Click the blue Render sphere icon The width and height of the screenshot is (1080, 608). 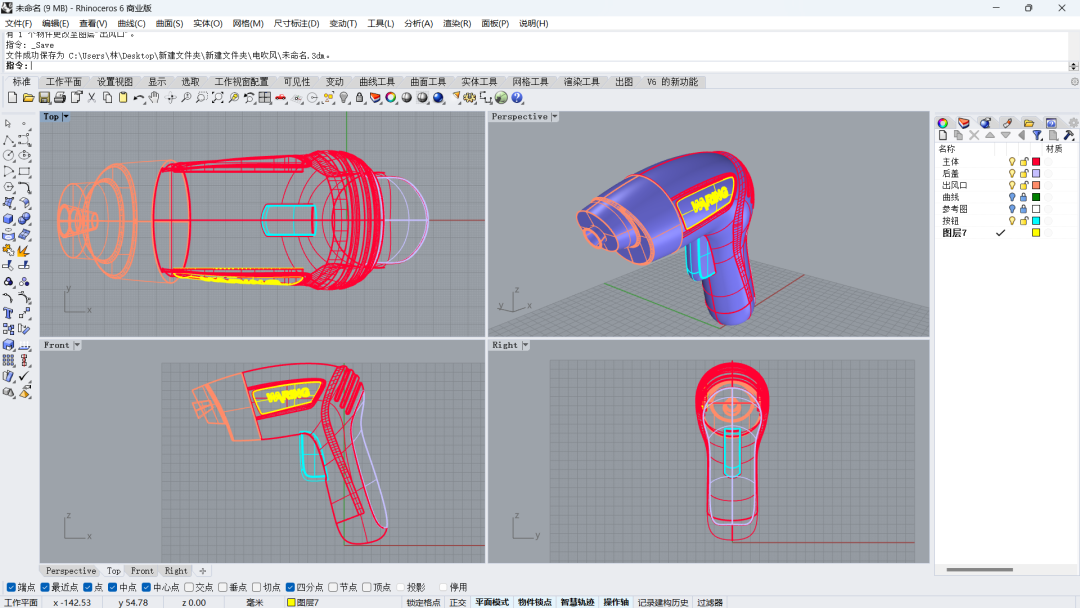(x=438, y=98)
